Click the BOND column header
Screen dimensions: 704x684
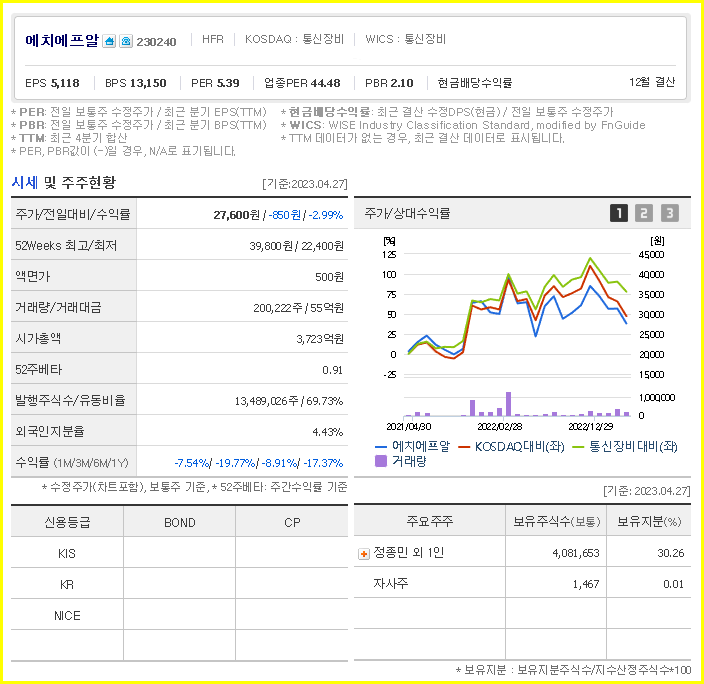[x=180, y=523]
